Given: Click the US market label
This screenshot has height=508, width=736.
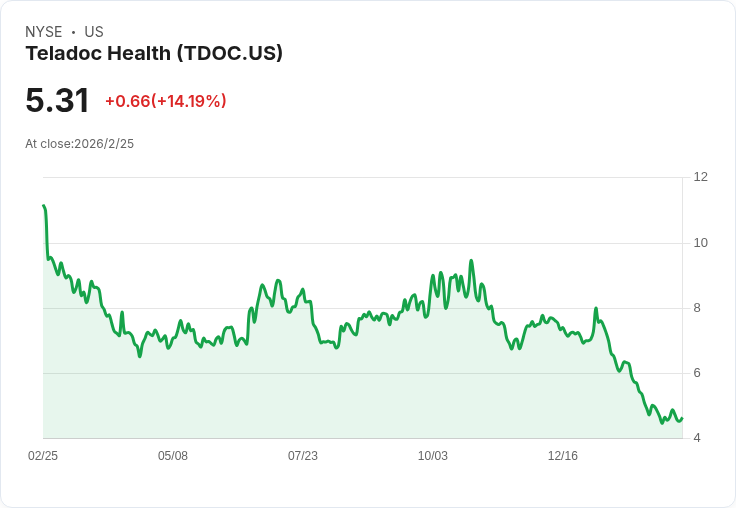Looking at the screenshot, I should click(94, 32).
